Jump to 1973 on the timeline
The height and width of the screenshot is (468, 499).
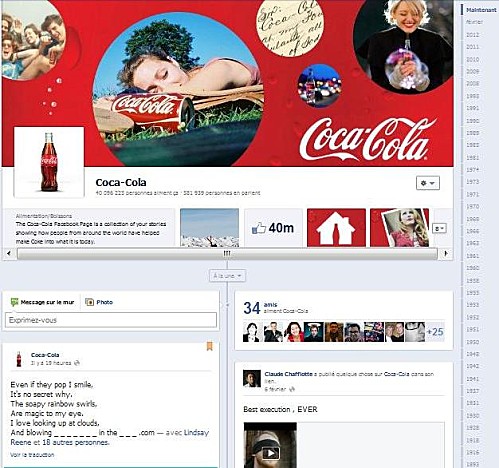[x=472, y=182]
